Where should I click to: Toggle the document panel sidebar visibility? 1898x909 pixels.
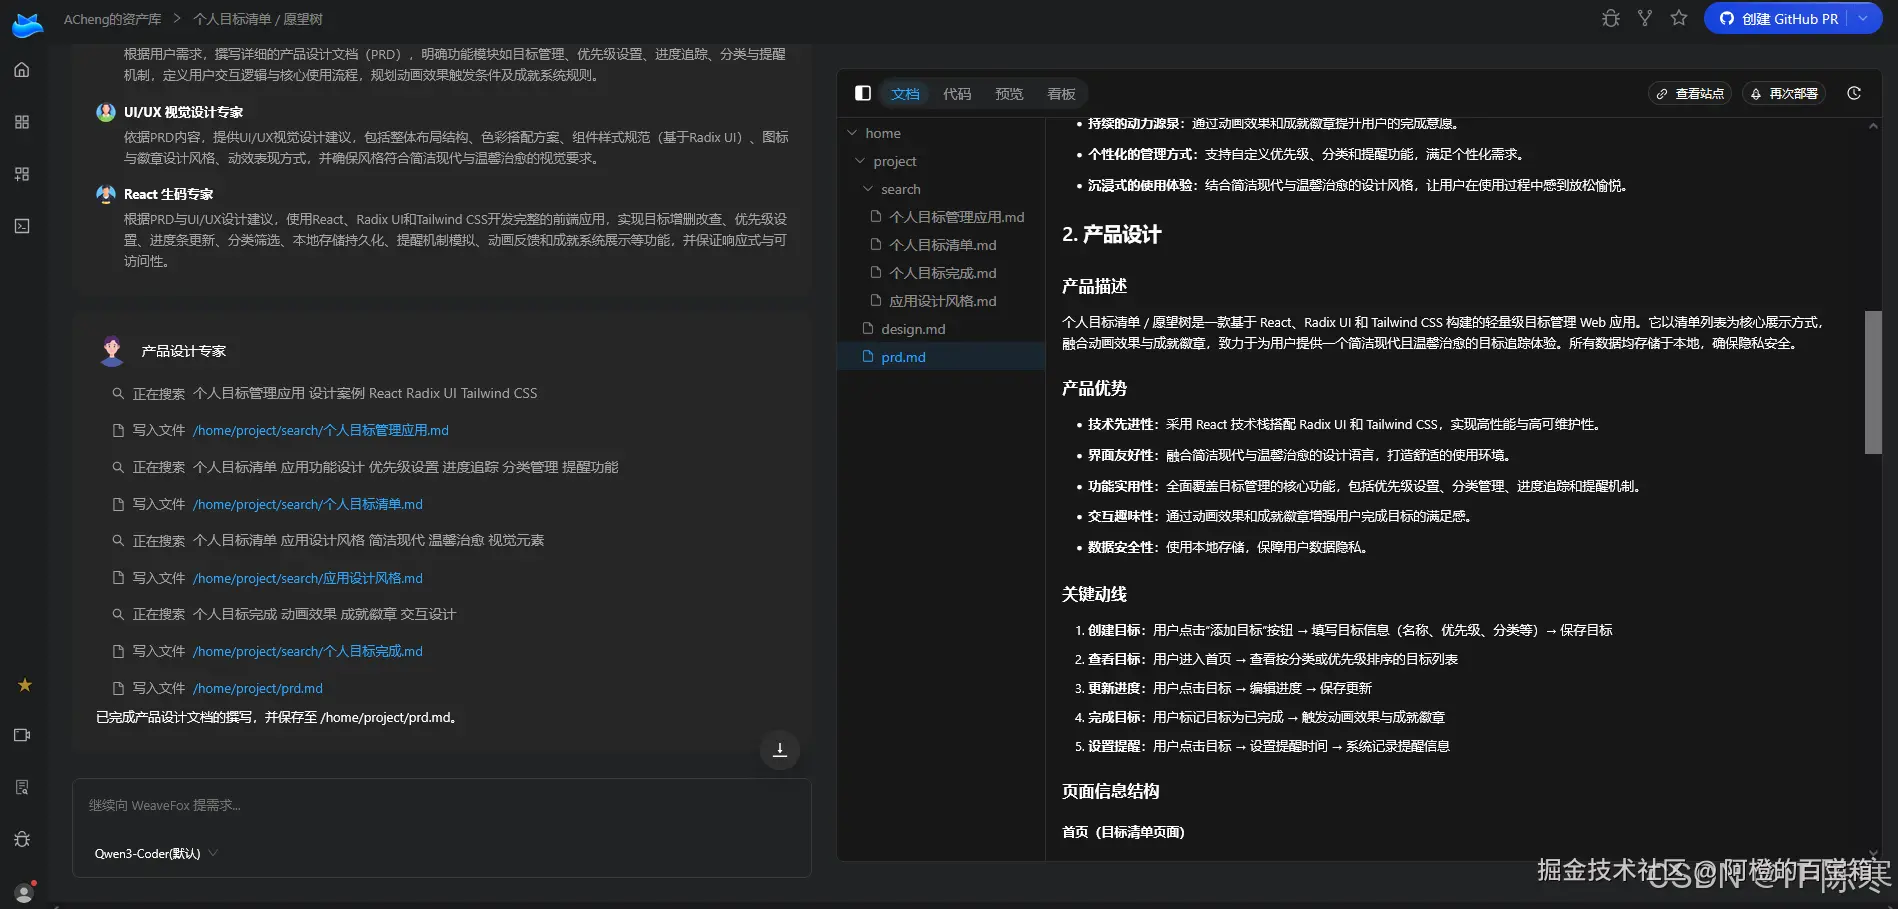862,93
